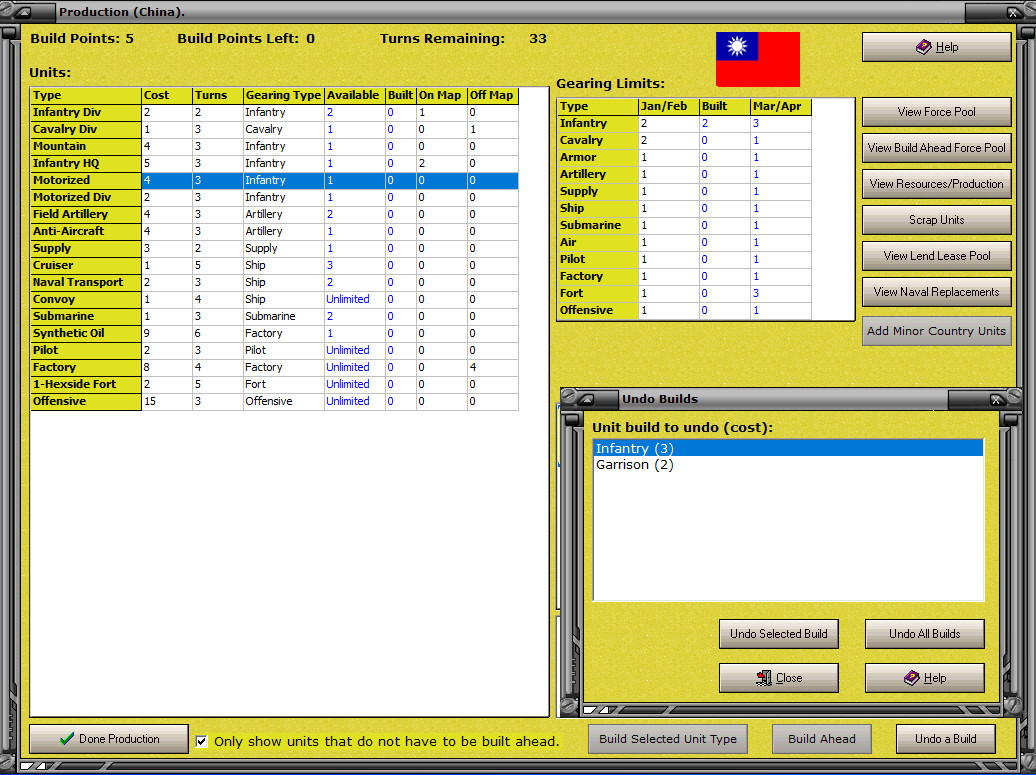
Task: Select the Motorized Div unit row
Action: [x=274, y=198]
